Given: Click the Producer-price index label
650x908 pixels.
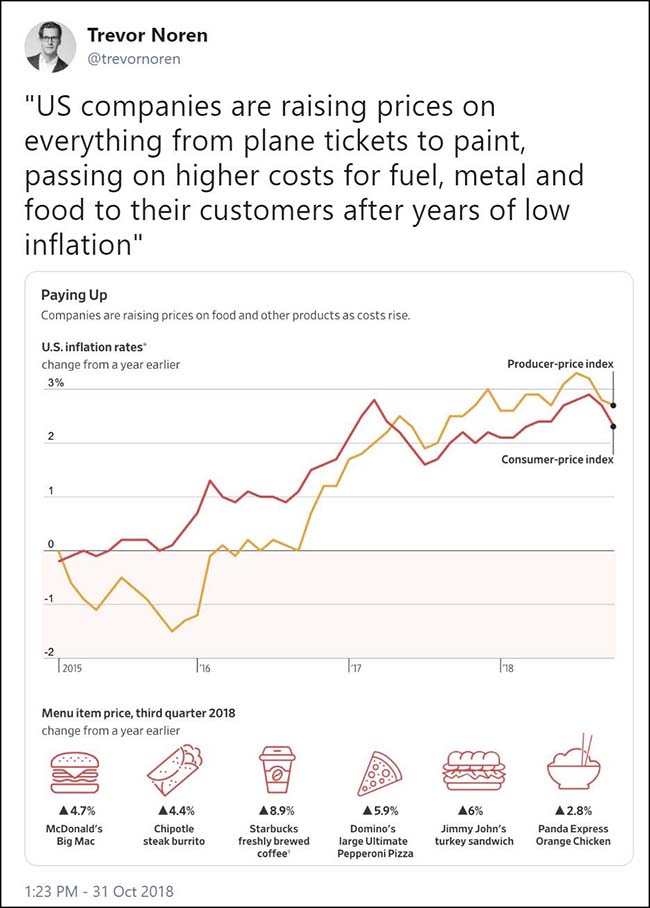Looking at the screenshot, I should [x=561, y=363].
